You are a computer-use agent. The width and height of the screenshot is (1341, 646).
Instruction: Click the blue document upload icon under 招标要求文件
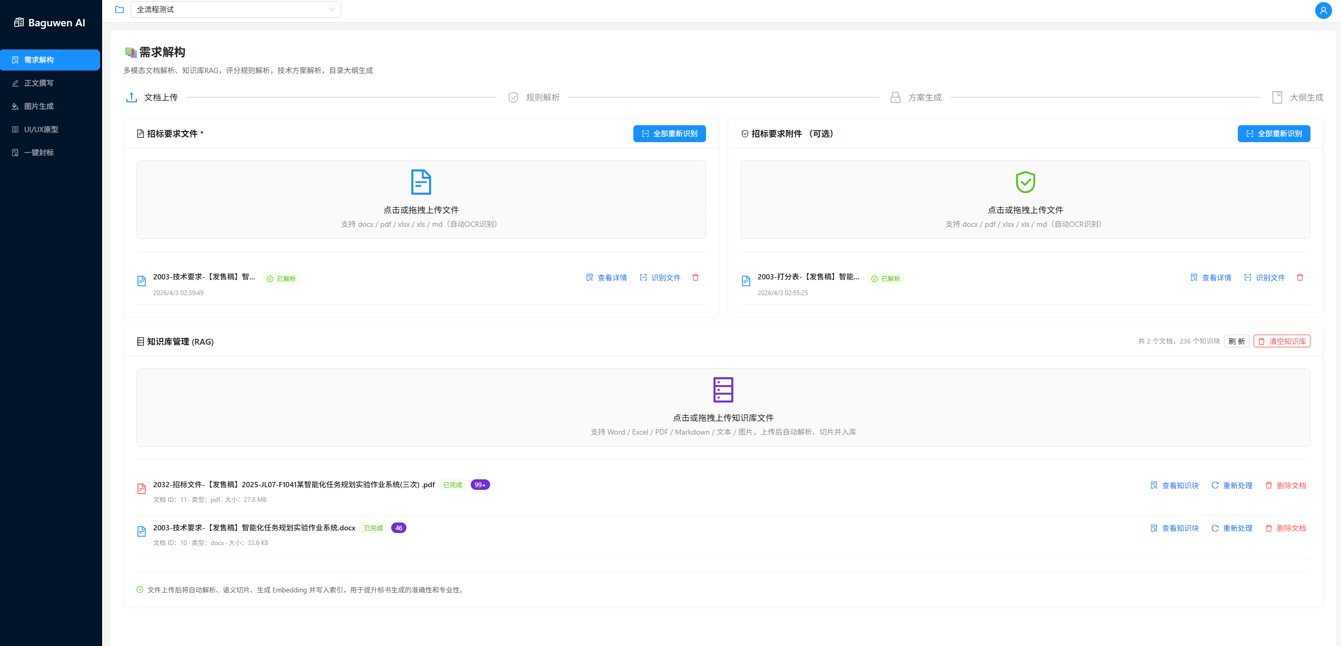(421, 182)
